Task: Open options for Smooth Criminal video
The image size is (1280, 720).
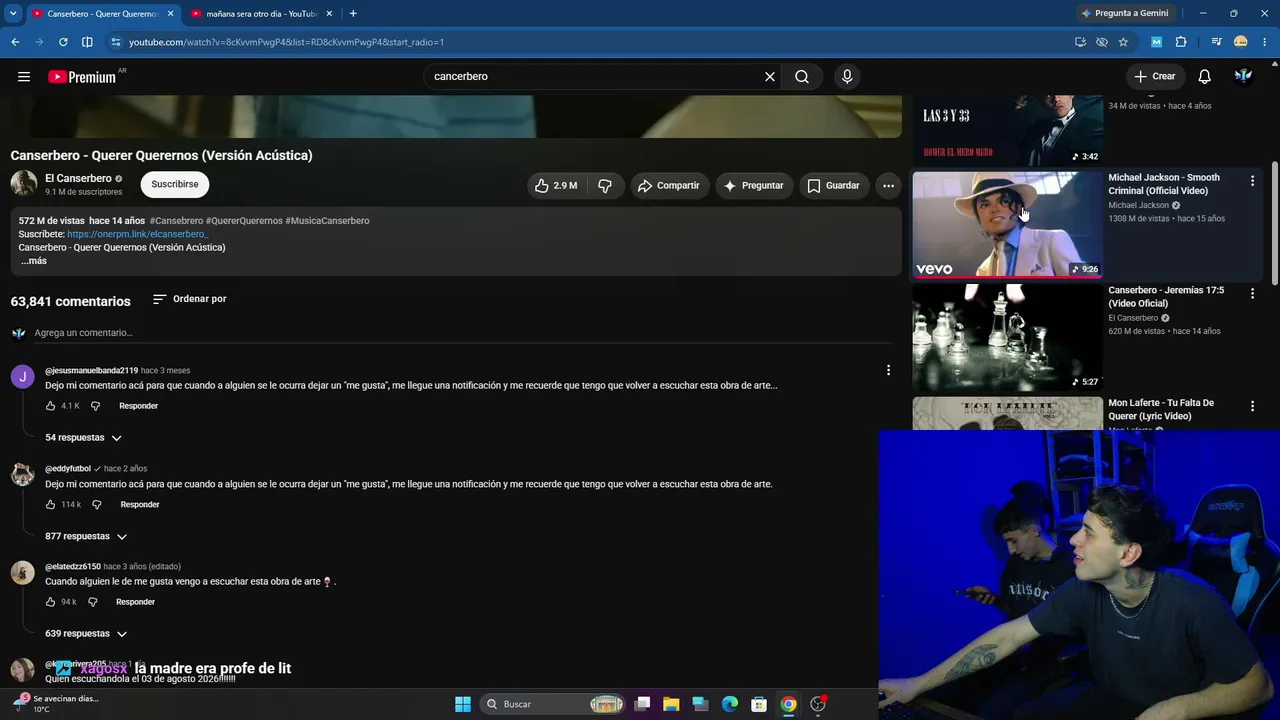Action: [1252, 181]
